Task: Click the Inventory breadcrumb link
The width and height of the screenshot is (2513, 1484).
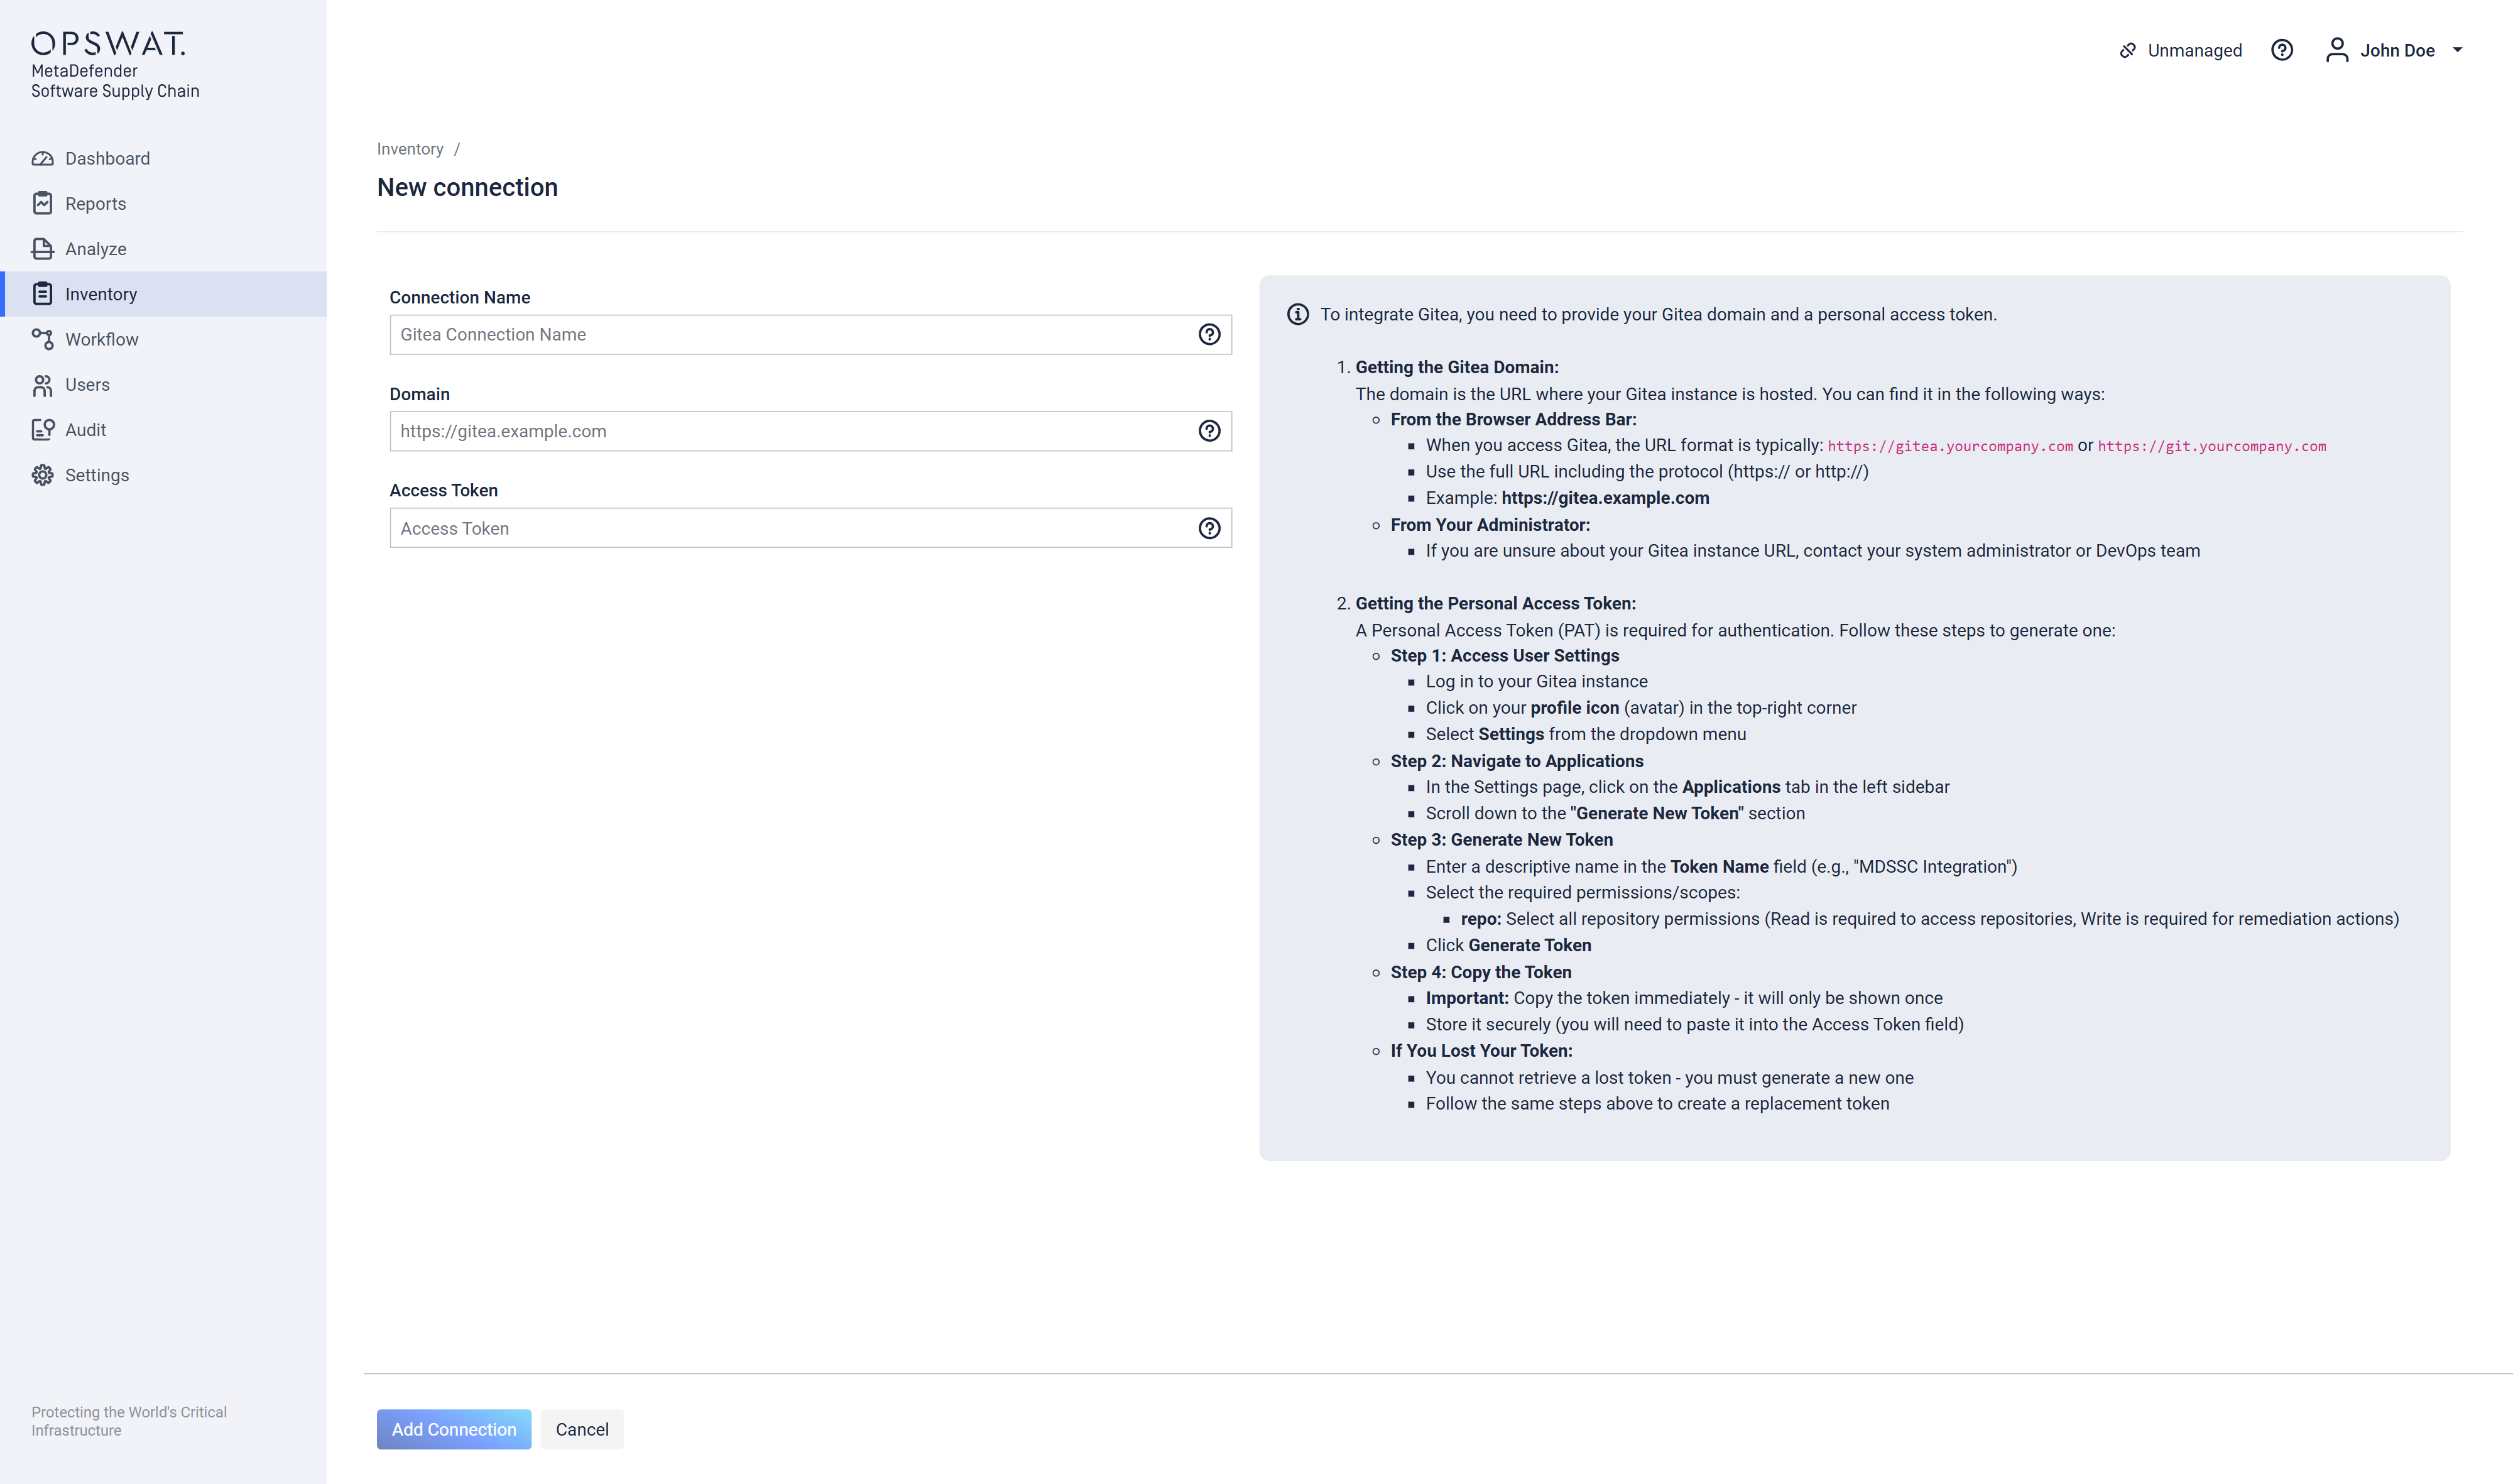Action: (409, 149)
